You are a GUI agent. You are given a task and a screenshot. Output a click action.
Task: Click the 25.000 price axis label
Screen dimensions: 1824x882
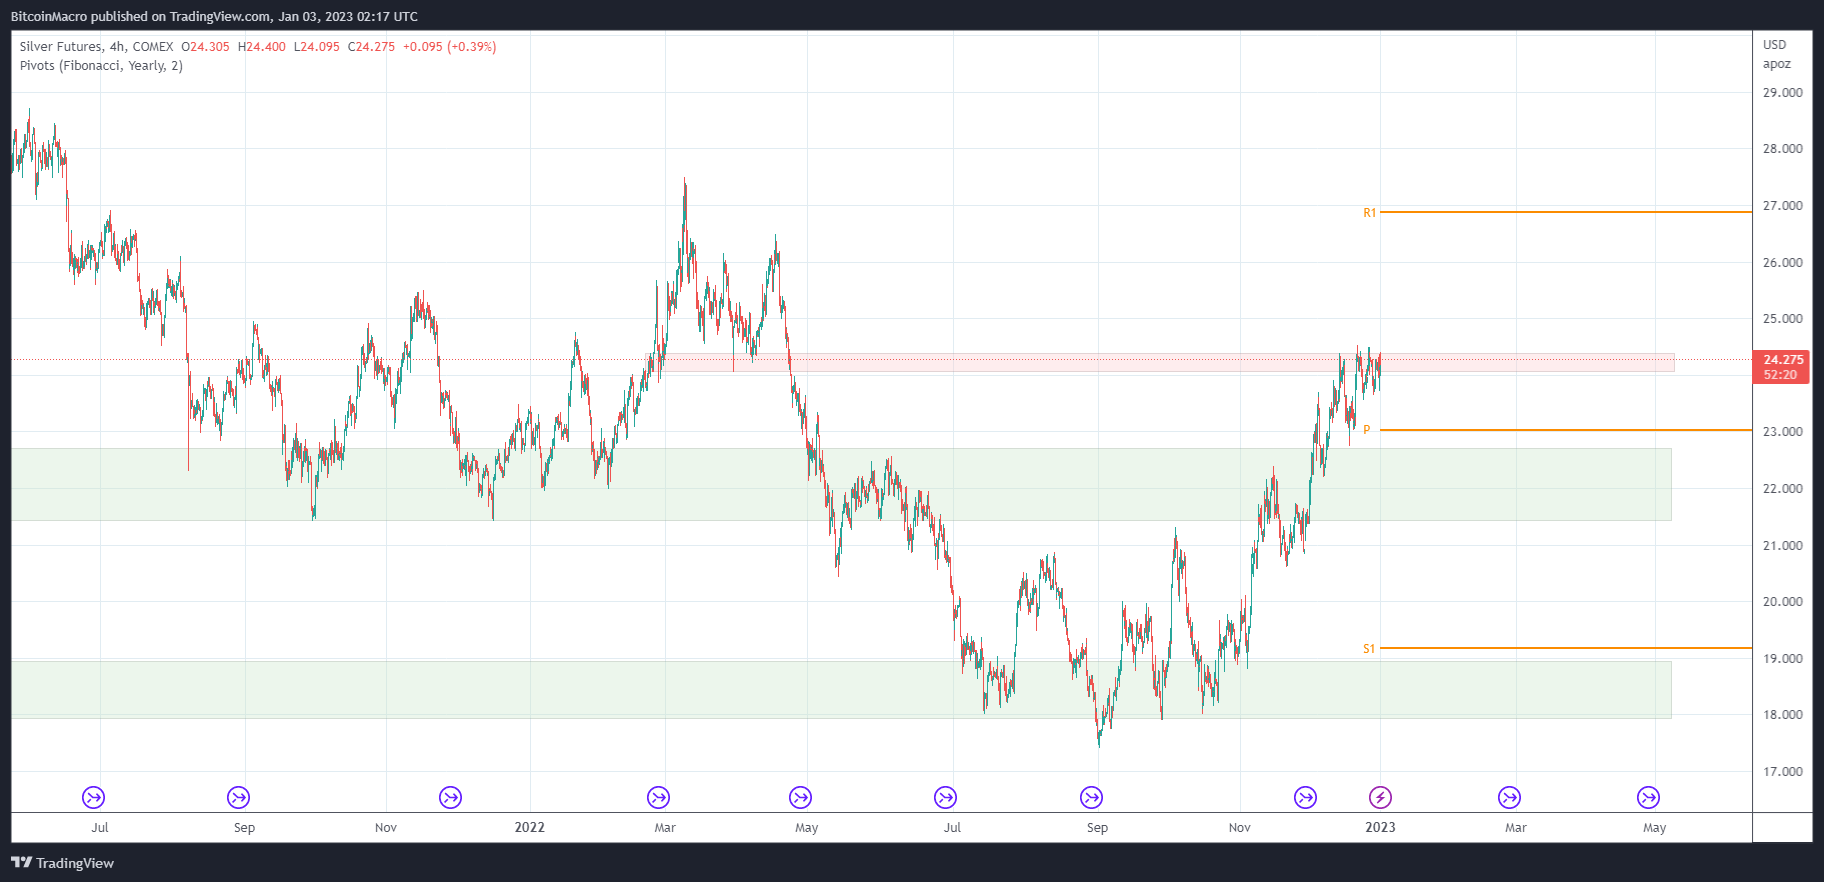(1783, 319)
